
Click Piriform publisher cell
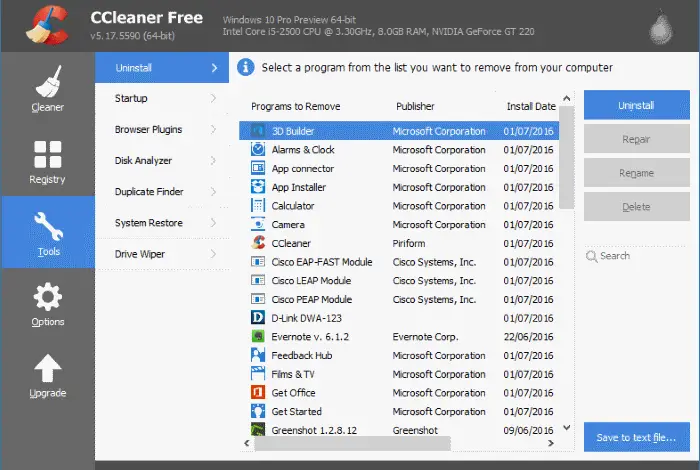tap(409, 243)
